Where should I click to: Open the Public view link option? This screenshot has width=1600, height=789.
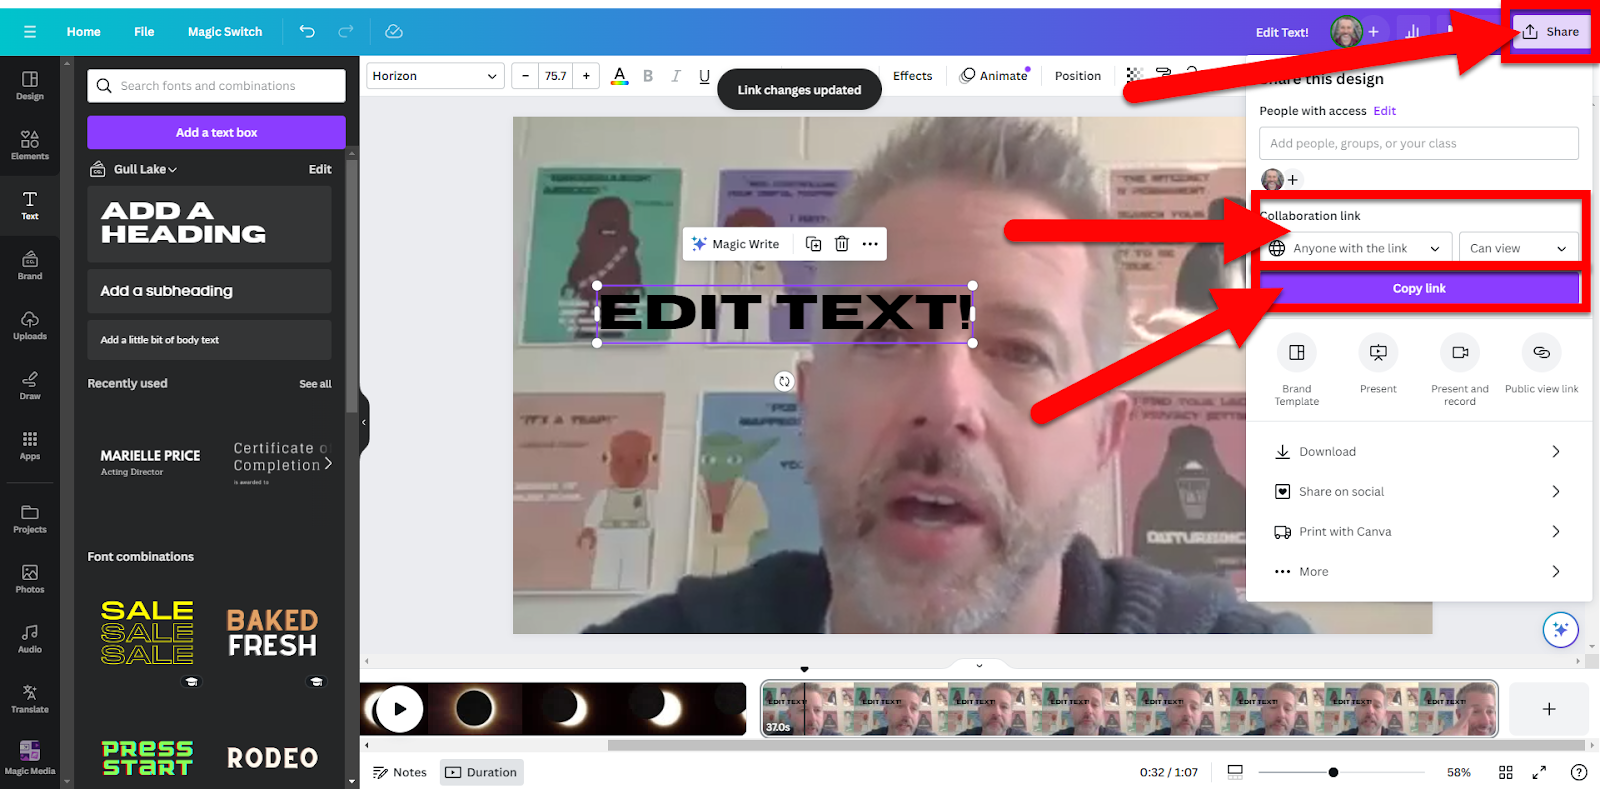[1541, 353]
